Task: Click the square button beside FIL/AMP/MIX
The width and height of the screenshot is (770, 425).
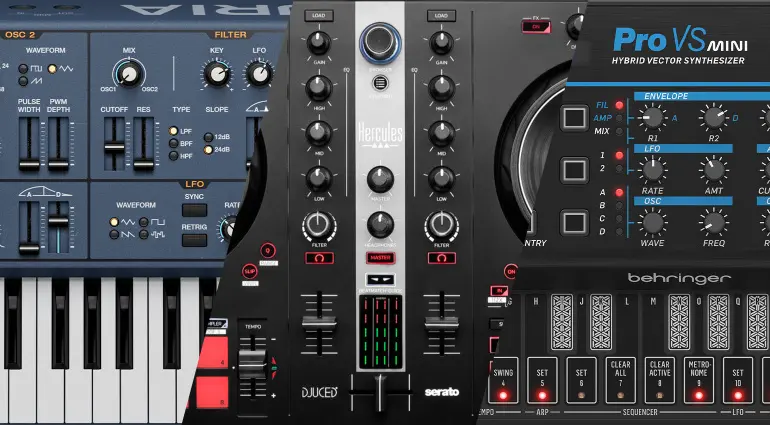Action: pos(574,117)
